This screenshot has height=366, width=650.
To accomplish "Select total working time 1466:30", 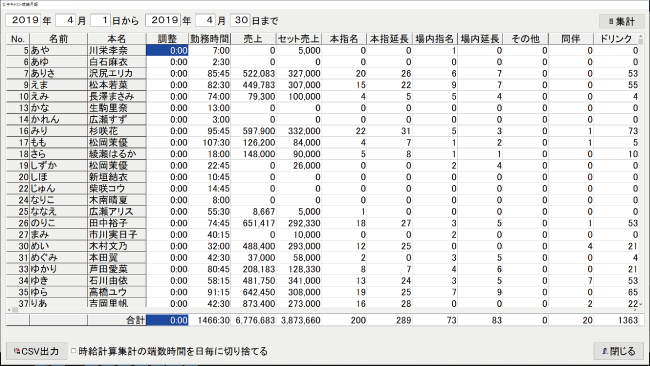I will 210,320.
